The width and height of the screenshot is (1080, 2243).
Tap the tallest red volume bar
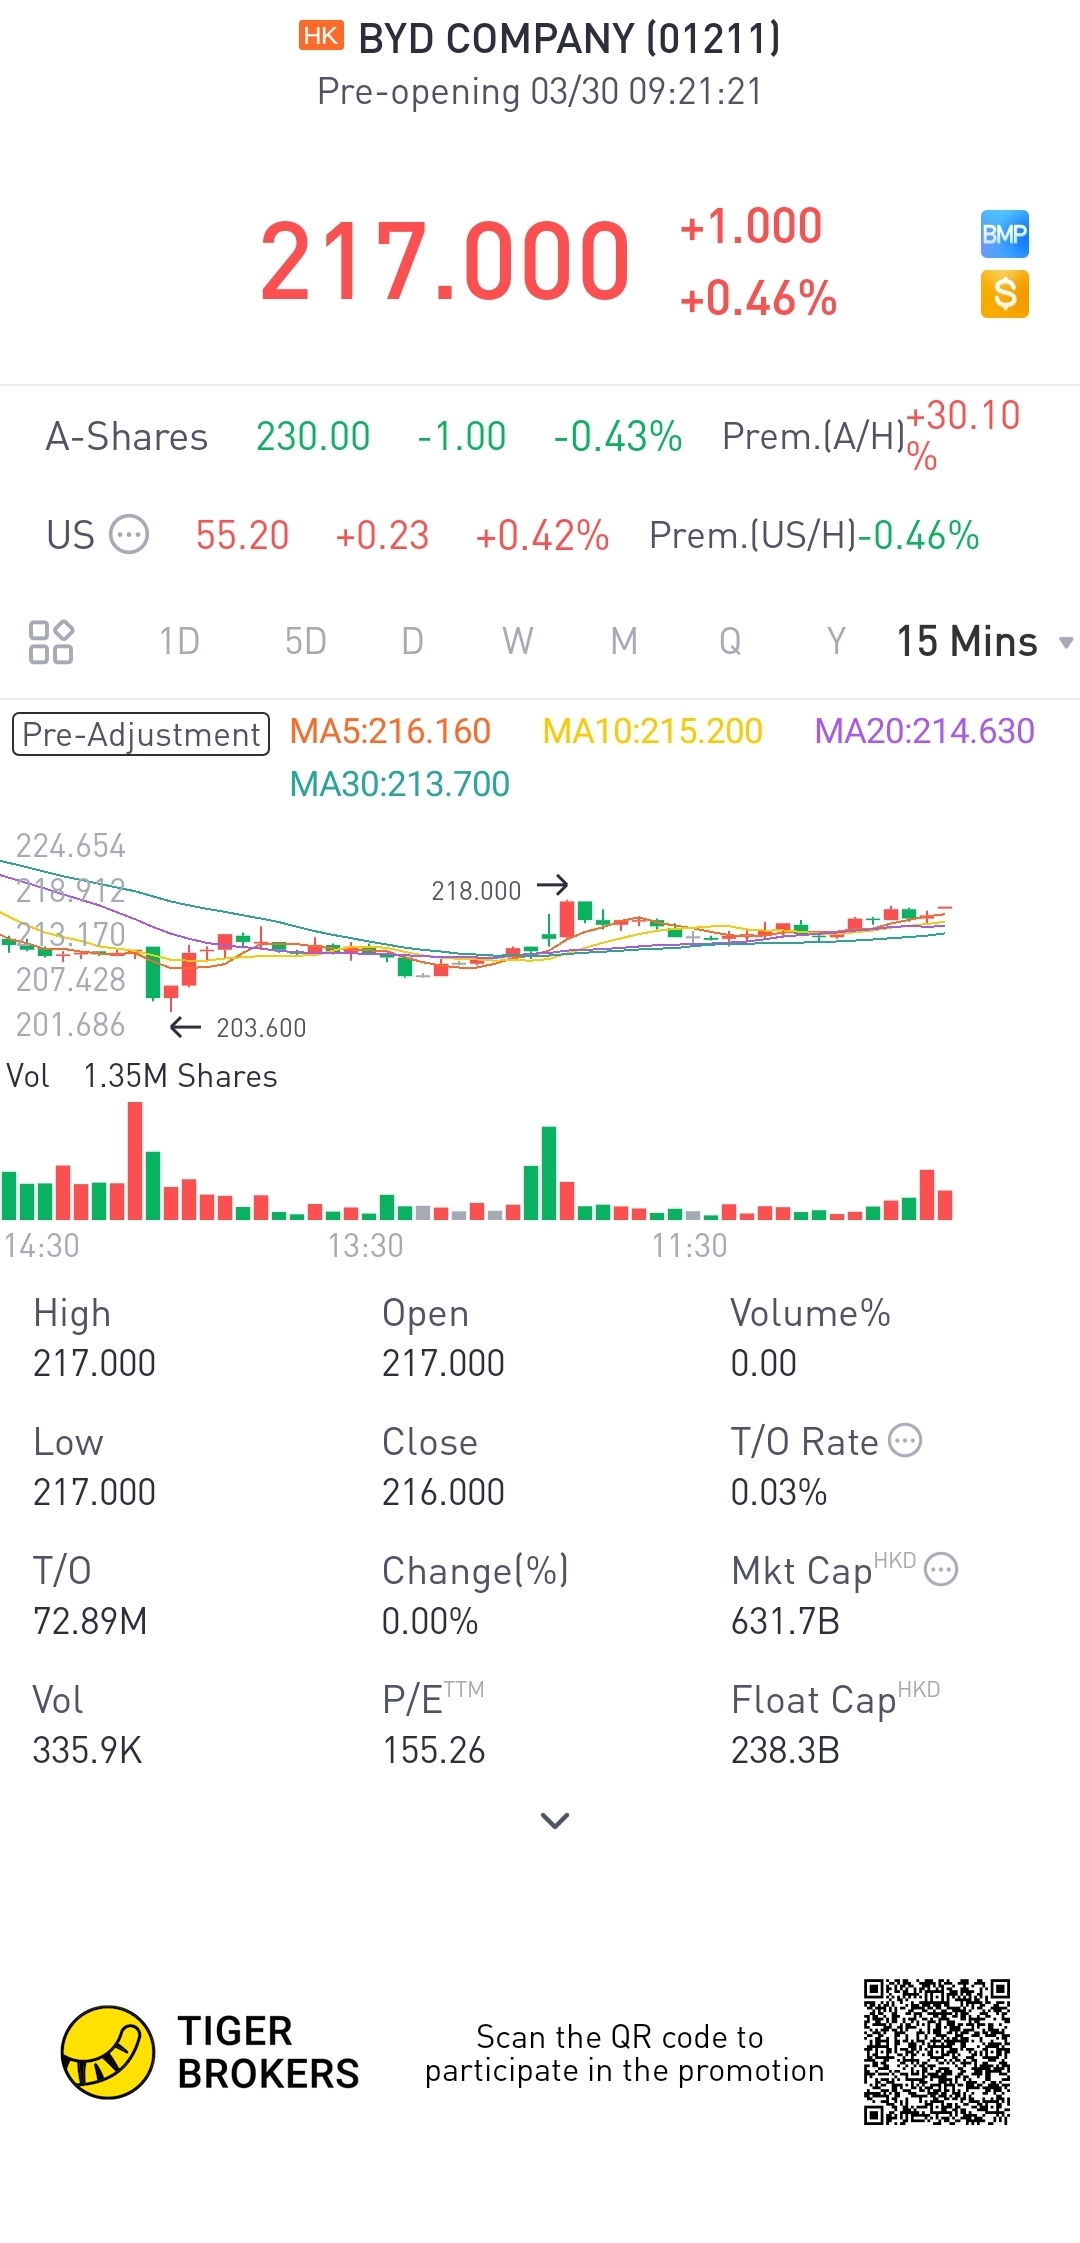coord(135,1160)
